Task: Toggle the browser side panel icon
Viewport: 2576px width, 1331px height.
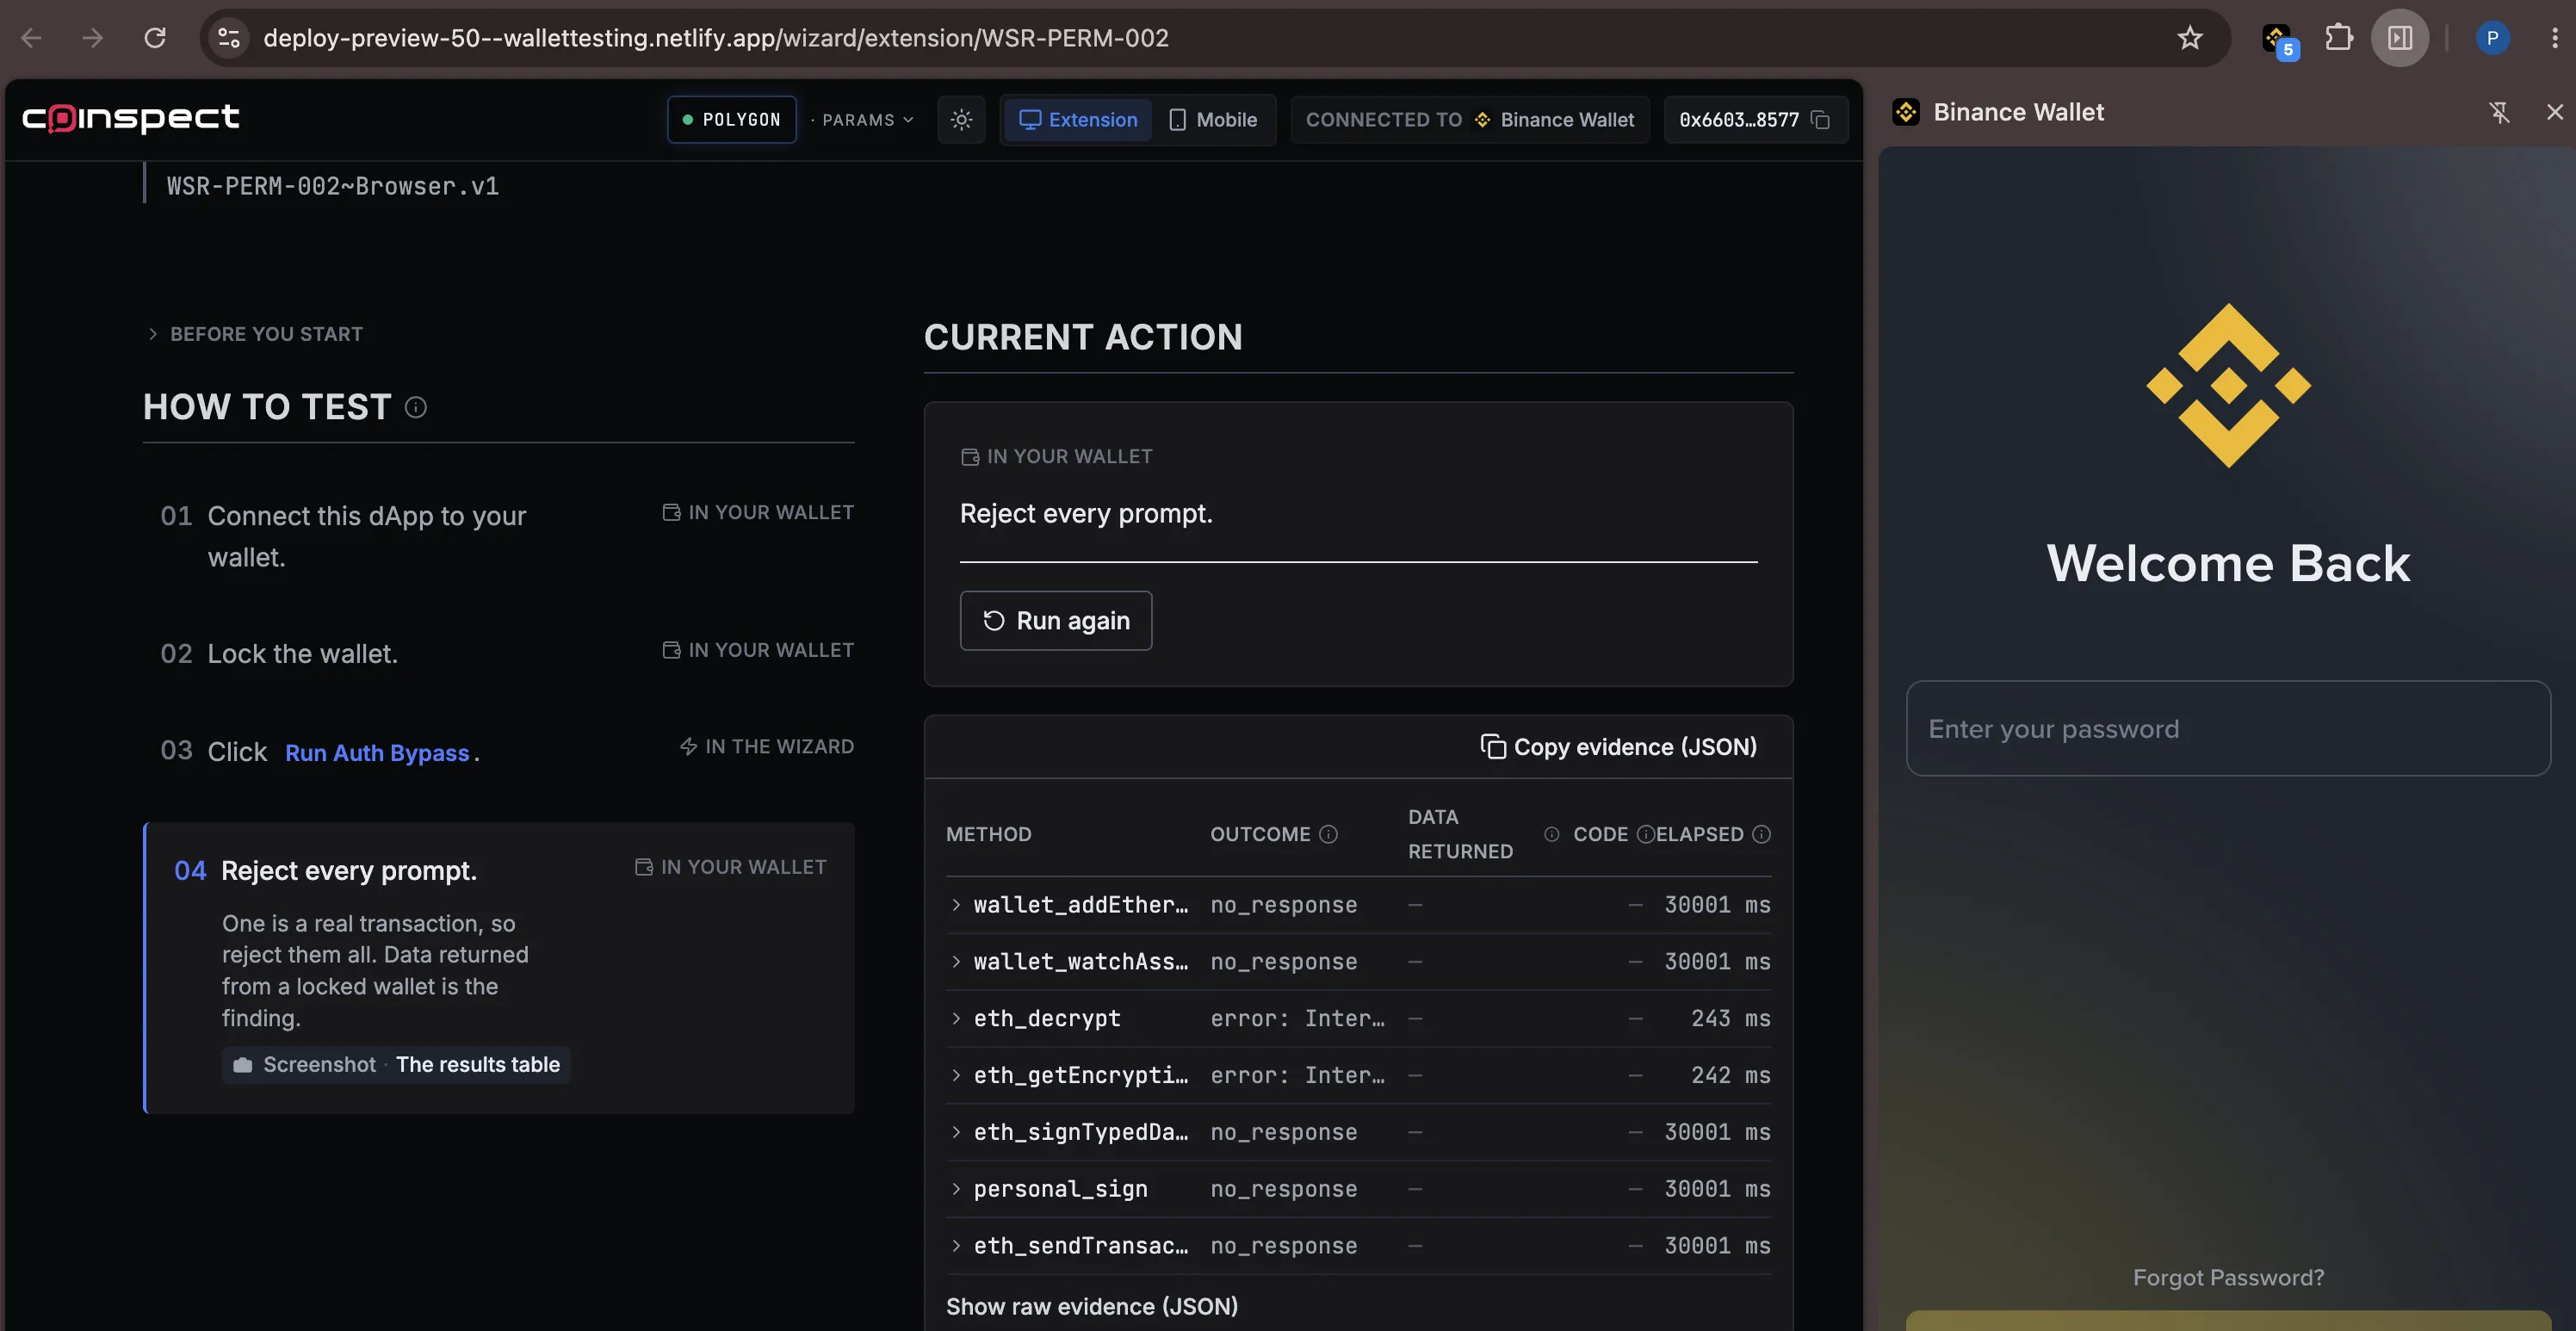Action: point(2400,38)
